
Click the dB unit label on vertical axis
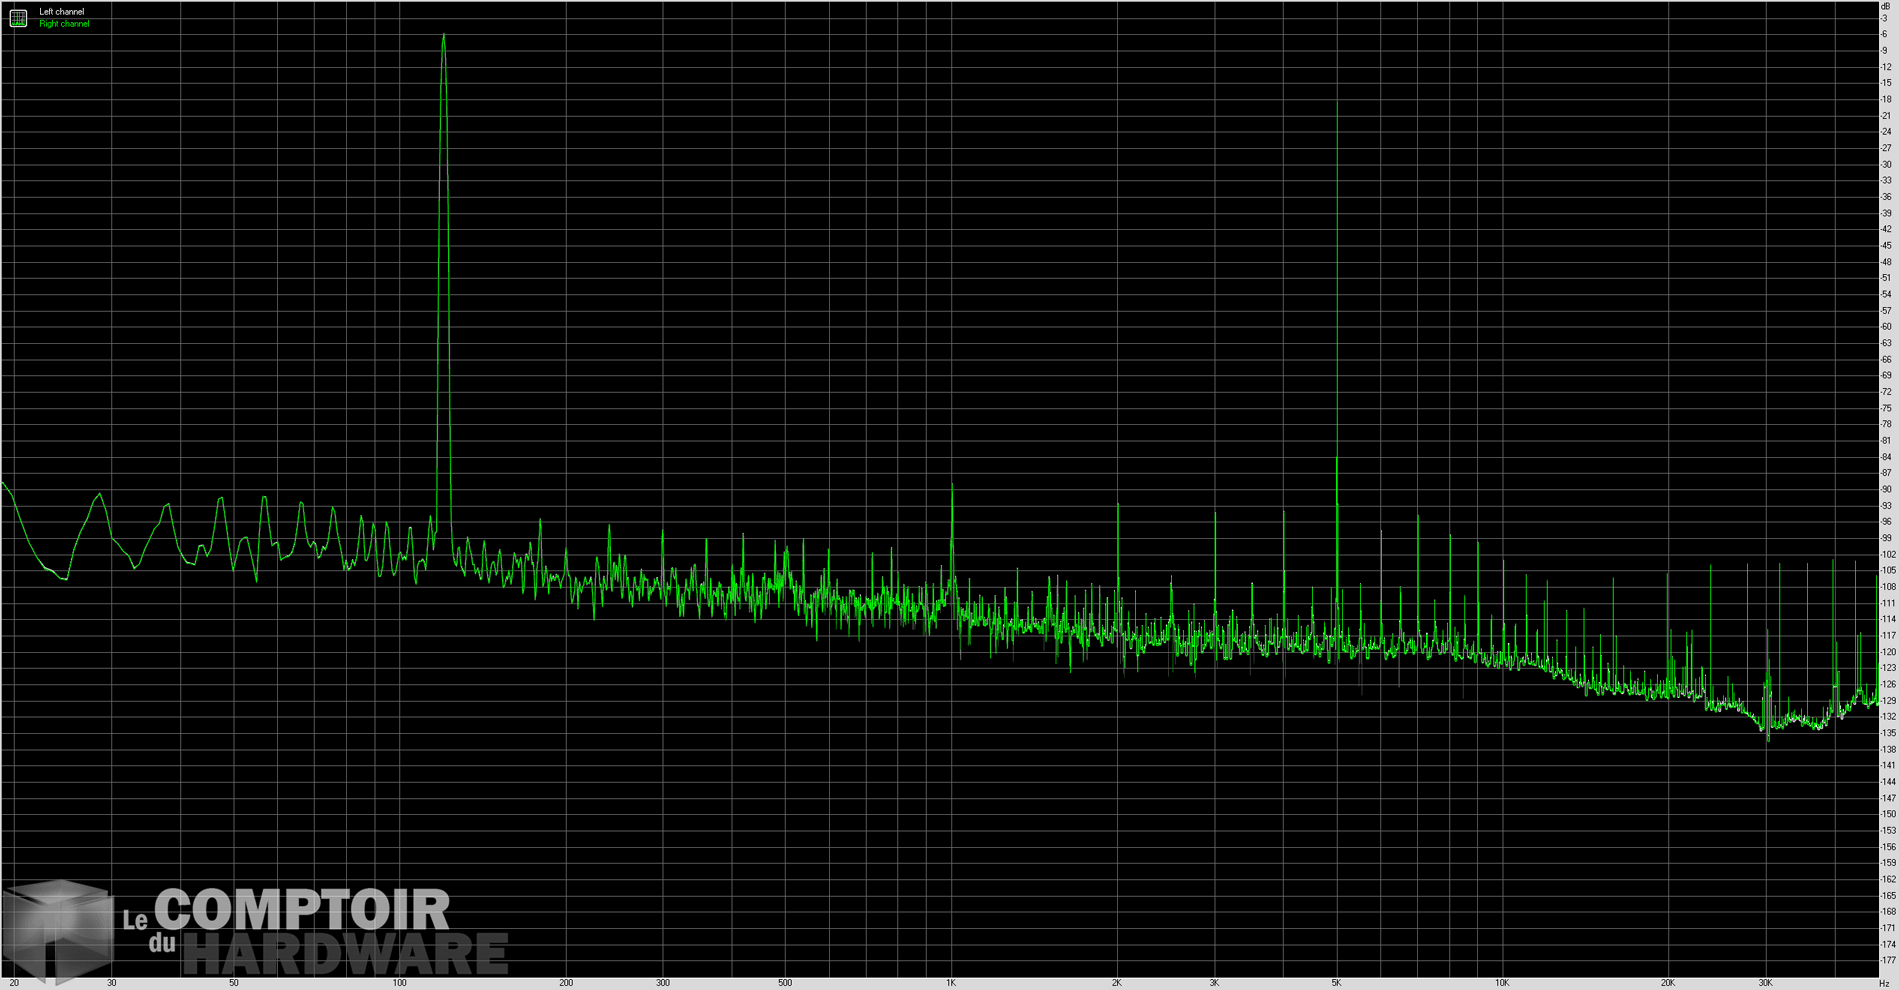pos(1885,7)
